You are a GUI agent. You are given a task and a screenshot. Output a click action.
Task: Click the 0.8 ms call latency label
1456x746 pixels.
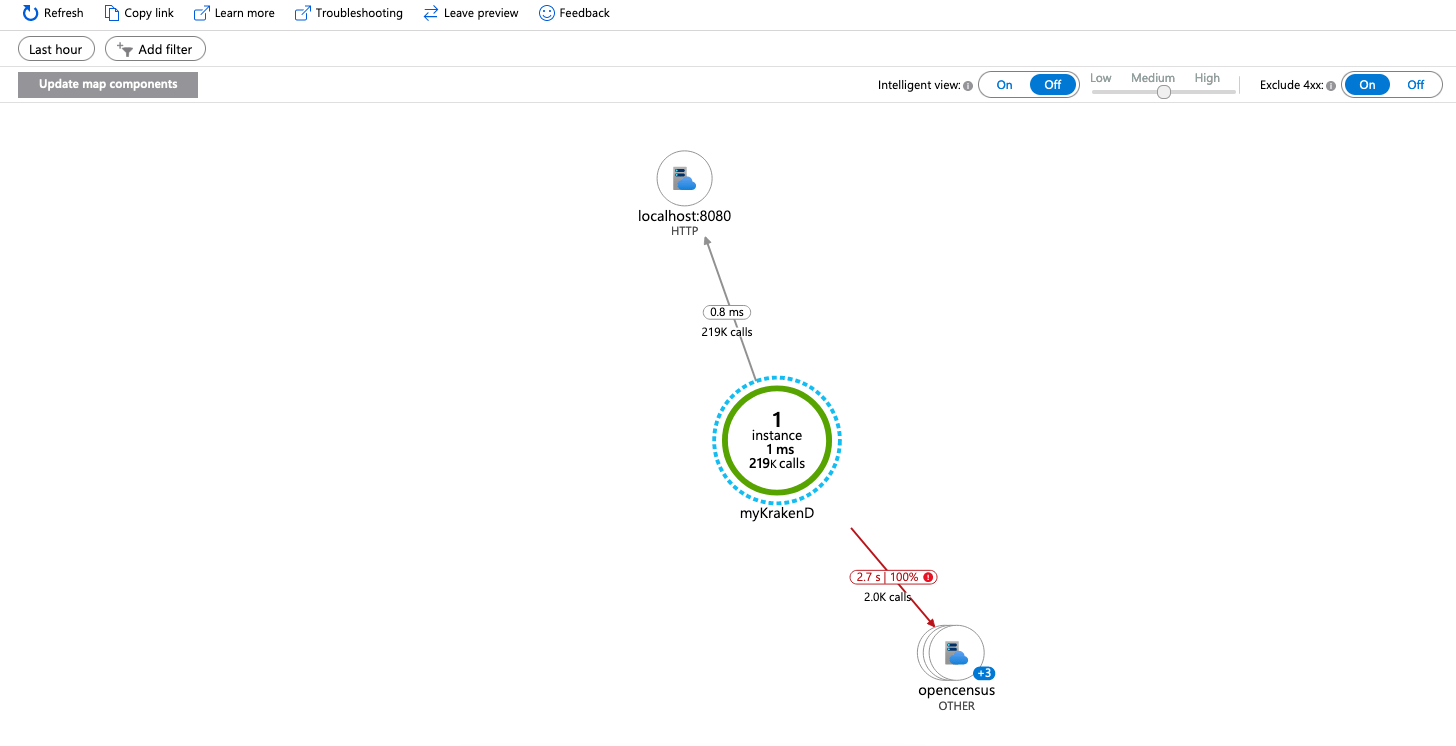(x=726, y=313)
